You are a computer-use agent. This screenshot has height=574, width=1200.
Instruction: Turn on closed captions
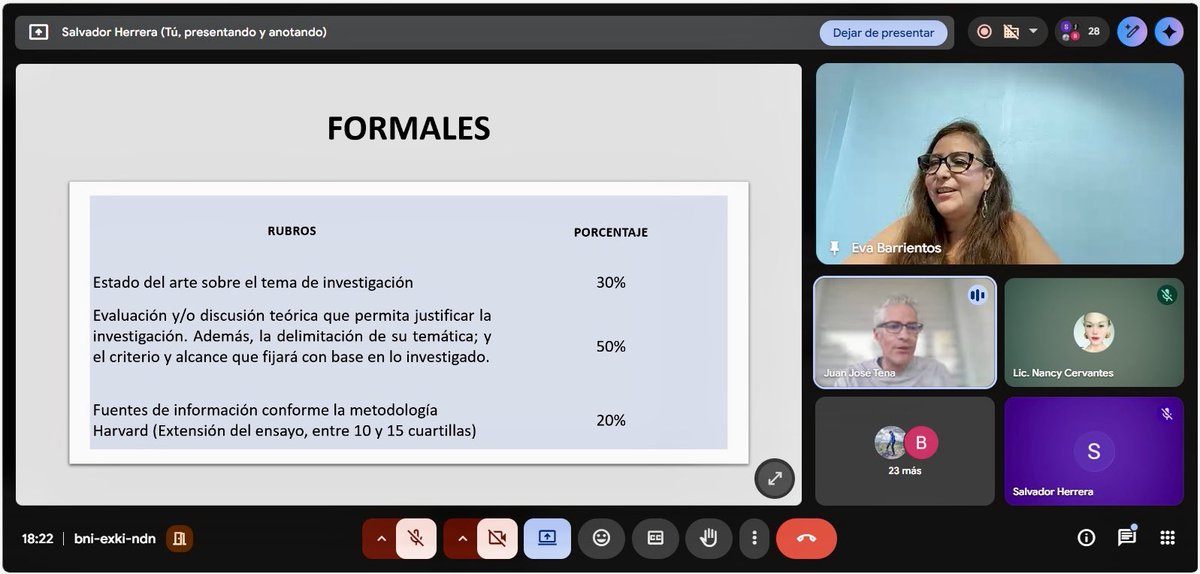coord(655,537)
